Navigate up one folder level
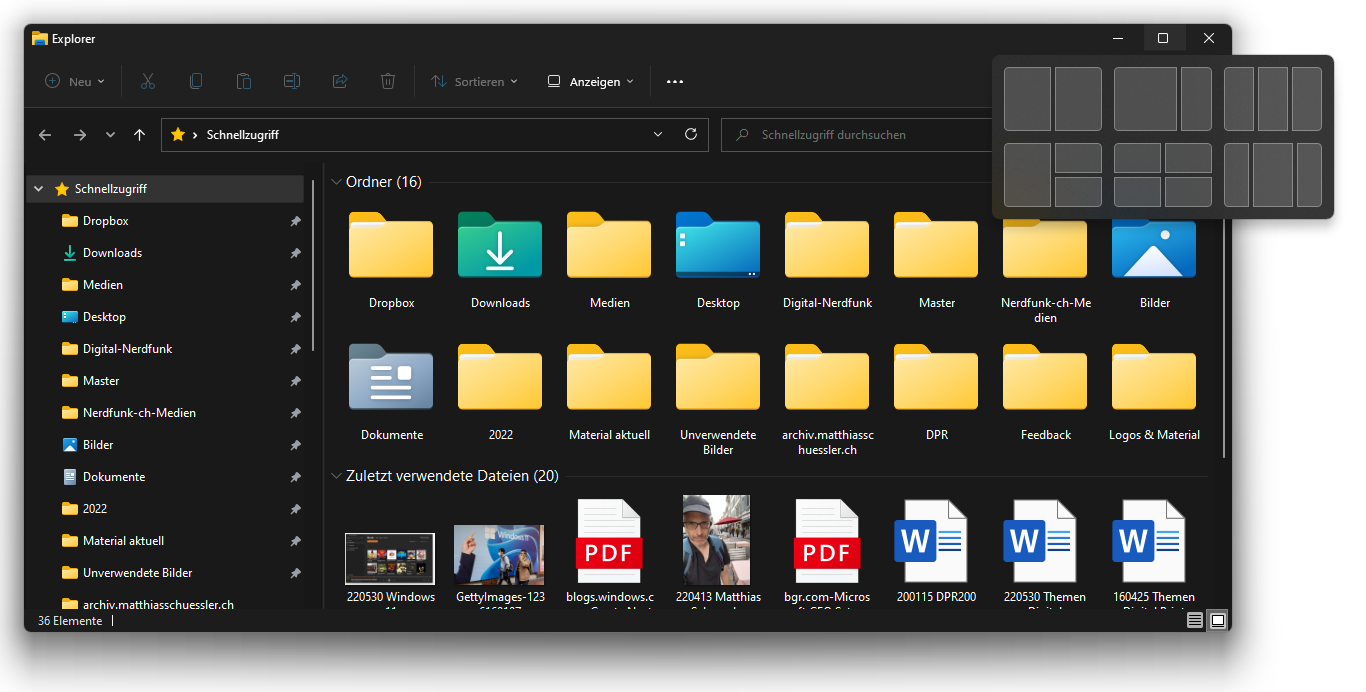Image resolution: width=1366 pixels, height=692 pixels. tap(139, 134)
